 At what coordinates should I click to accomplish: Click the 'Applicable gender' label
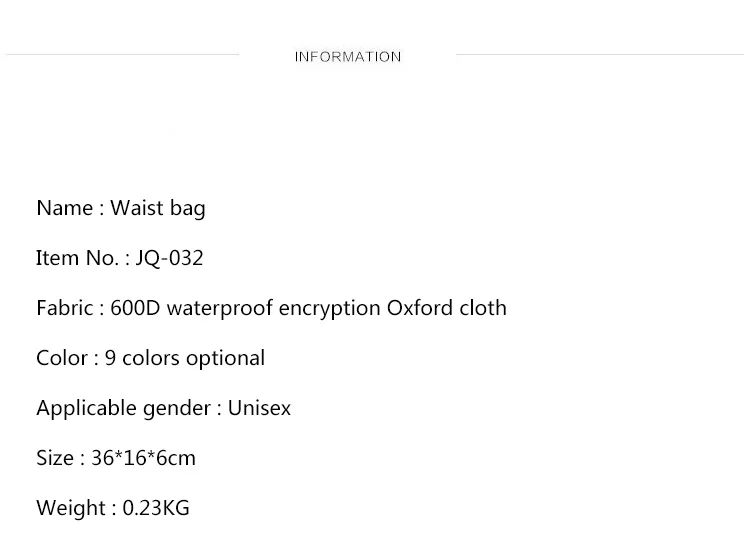tap(123, 409)
